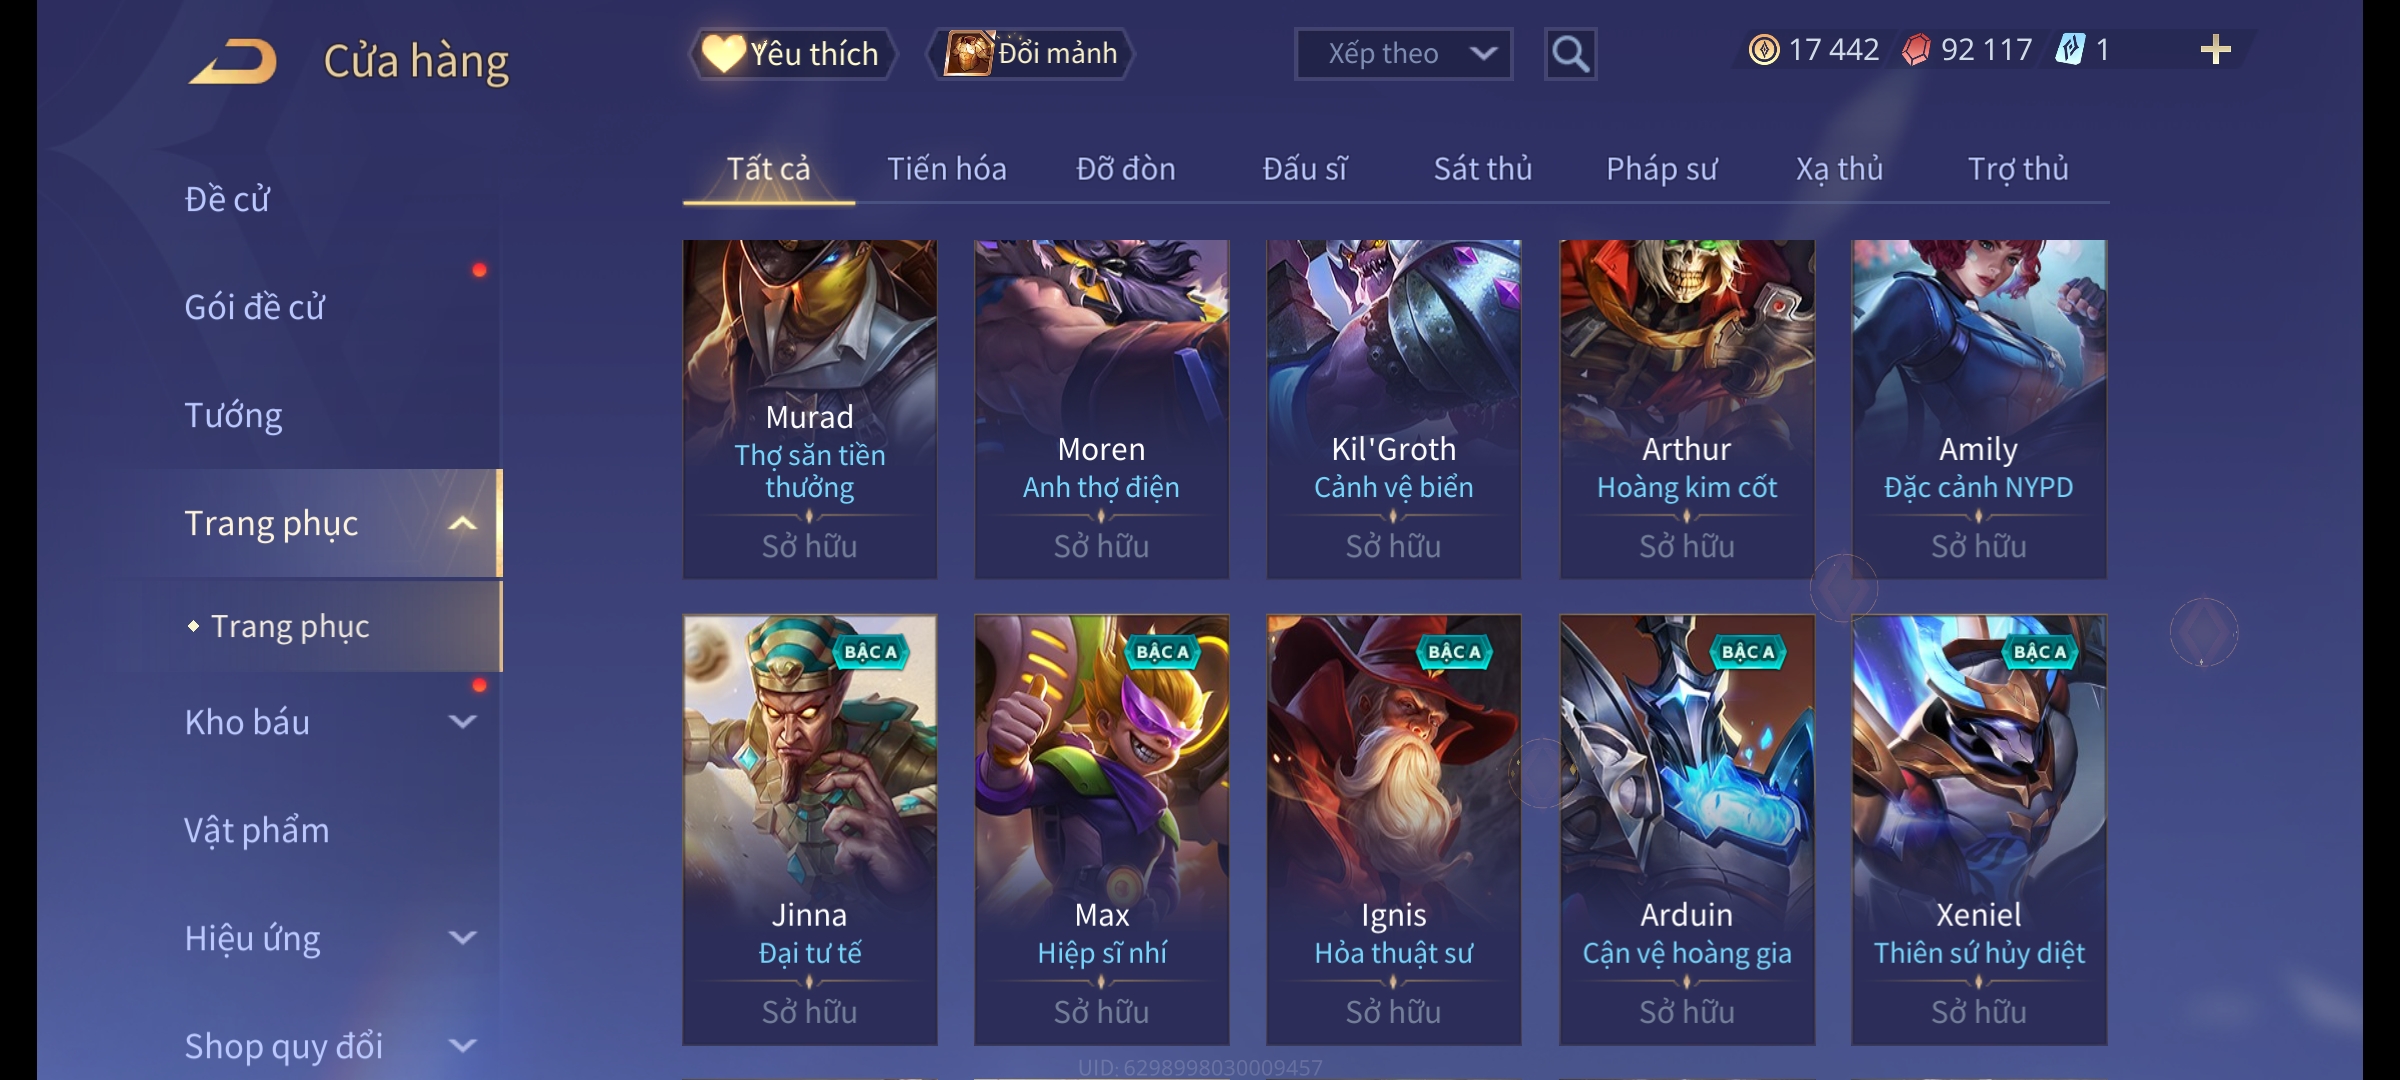Expand the Kho báu sidebar section
The width and height of the screenshot is (2400, 1080).
click(462, 721)
